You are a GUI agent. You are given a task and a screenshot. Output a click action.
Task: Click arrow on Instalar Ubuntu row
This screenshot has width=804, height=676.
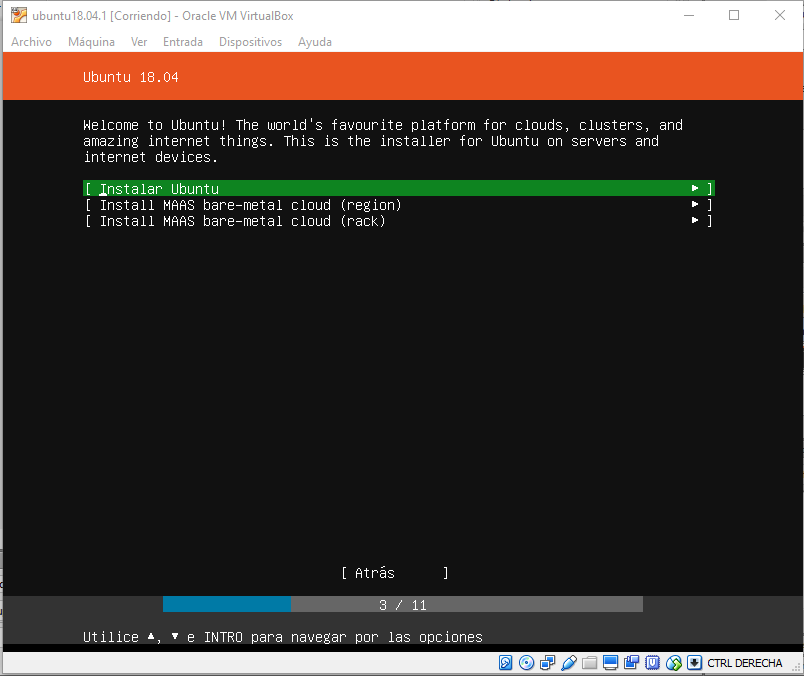click(695, 188)
